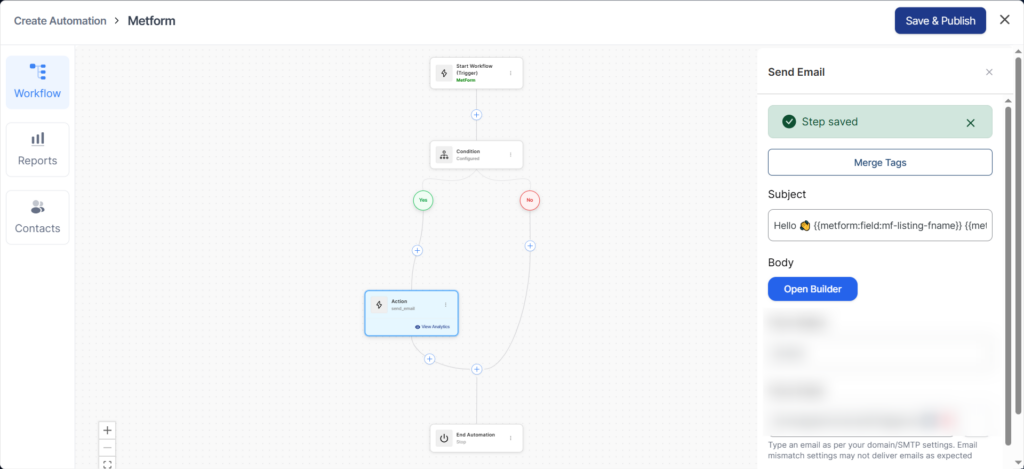Open the Start Workflow node options menu
The width and height of the screenshot is (1024, 469).
tap(511, 73)
